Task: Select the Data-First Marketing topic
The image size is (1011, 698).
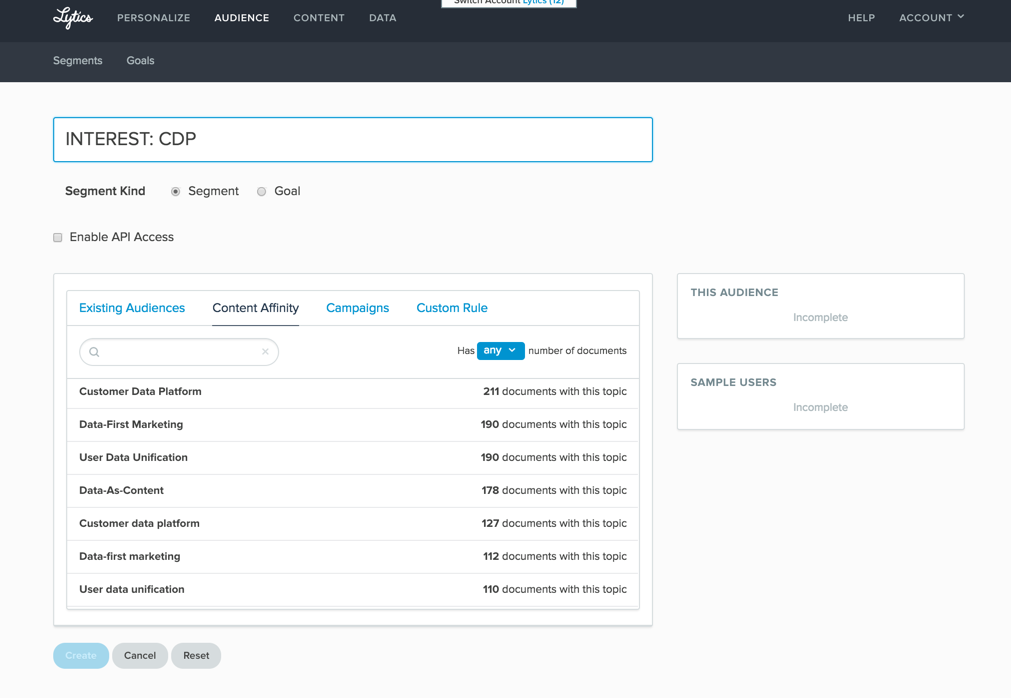Action: pos(353,425)
